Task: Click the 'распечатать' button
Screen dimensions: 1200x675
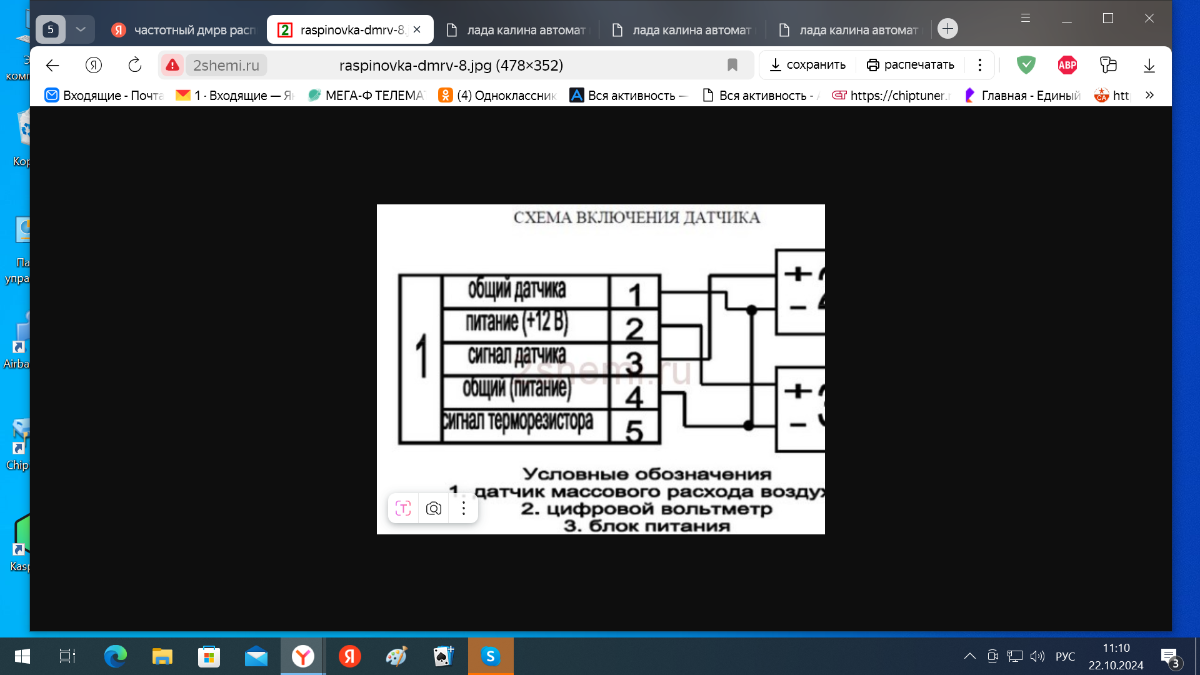Action: [x=910, y=65]
